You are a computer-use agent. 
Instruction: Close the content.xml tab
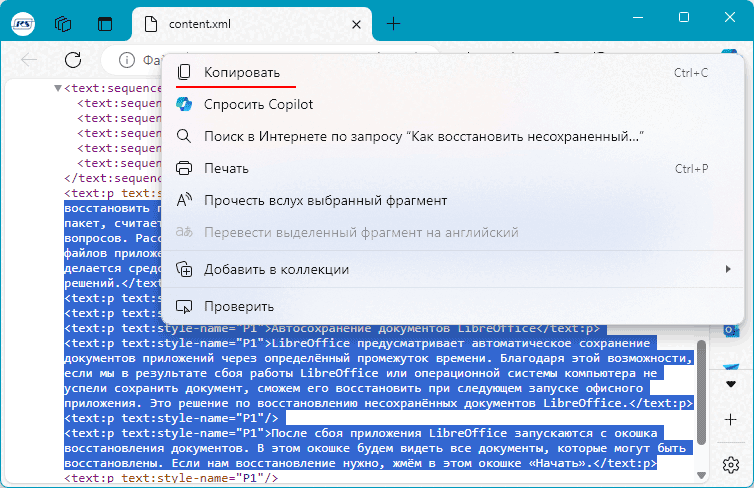click(356, 24)
